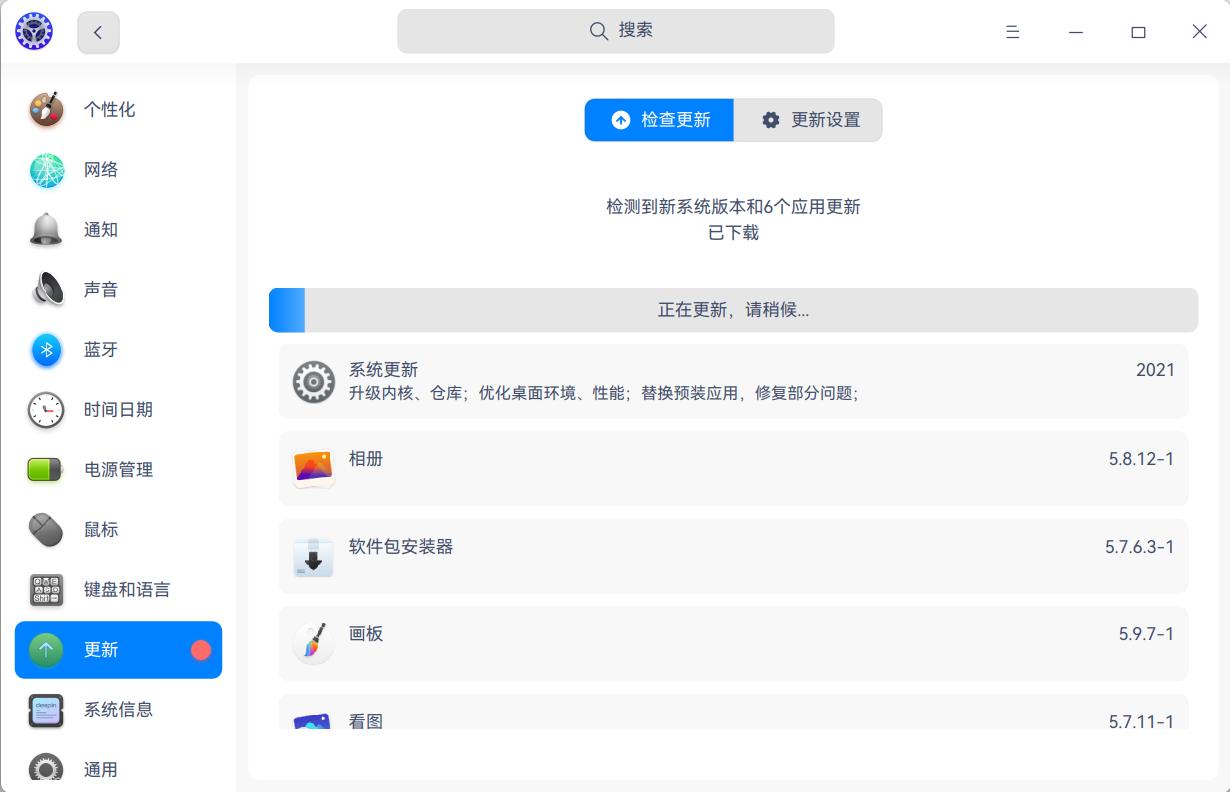
Task: Click the 相册 name in the list
Action: [x=366, y=459]
